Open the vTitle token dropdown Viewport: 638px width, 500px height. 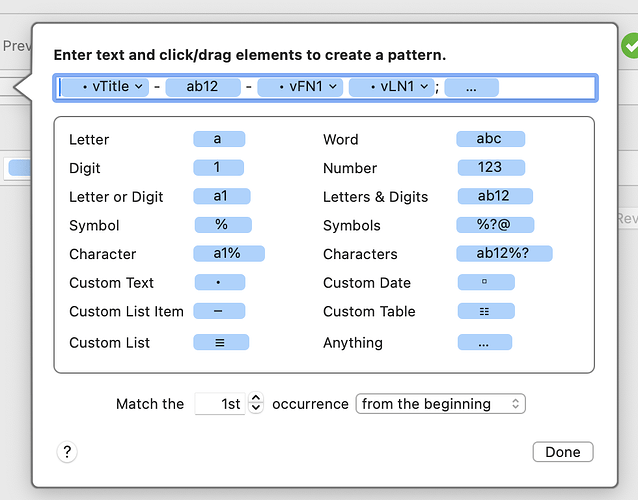pyautogui.click(x=139, y=87)
